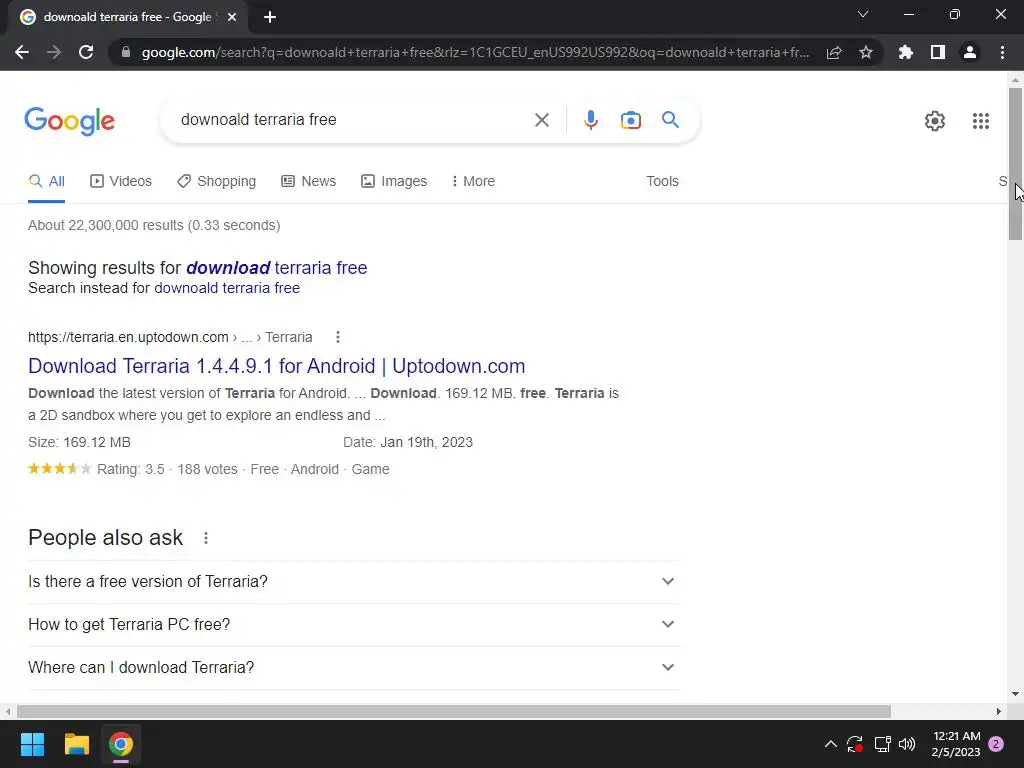This screenshot has width=1024, height=768.
Task: Share this page from address bar
Action: [x=834, y=52]
